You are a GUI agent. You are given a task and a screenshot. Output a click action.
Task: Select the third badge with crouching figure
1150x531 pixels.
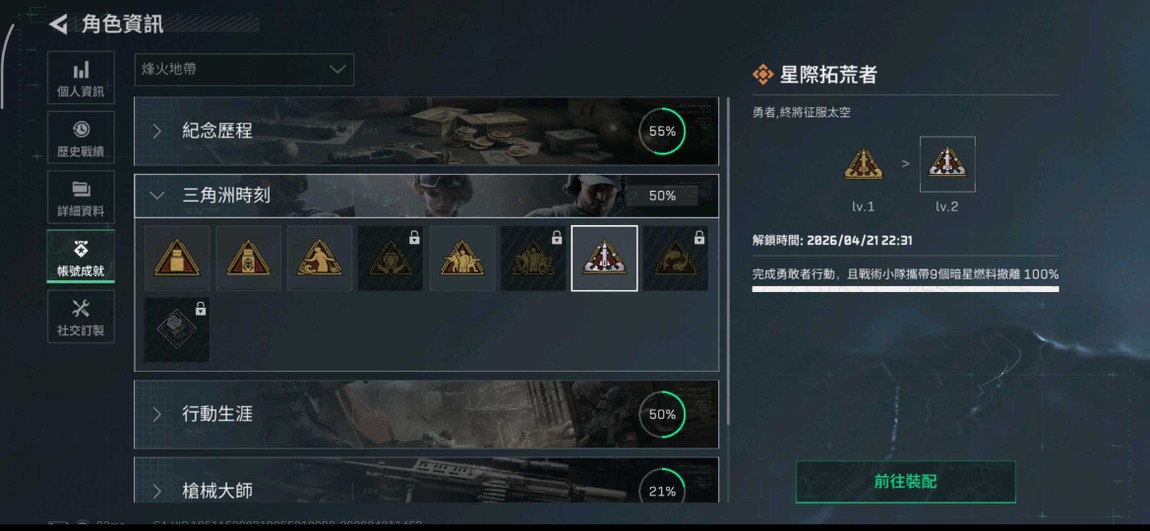tap(319, 258)
